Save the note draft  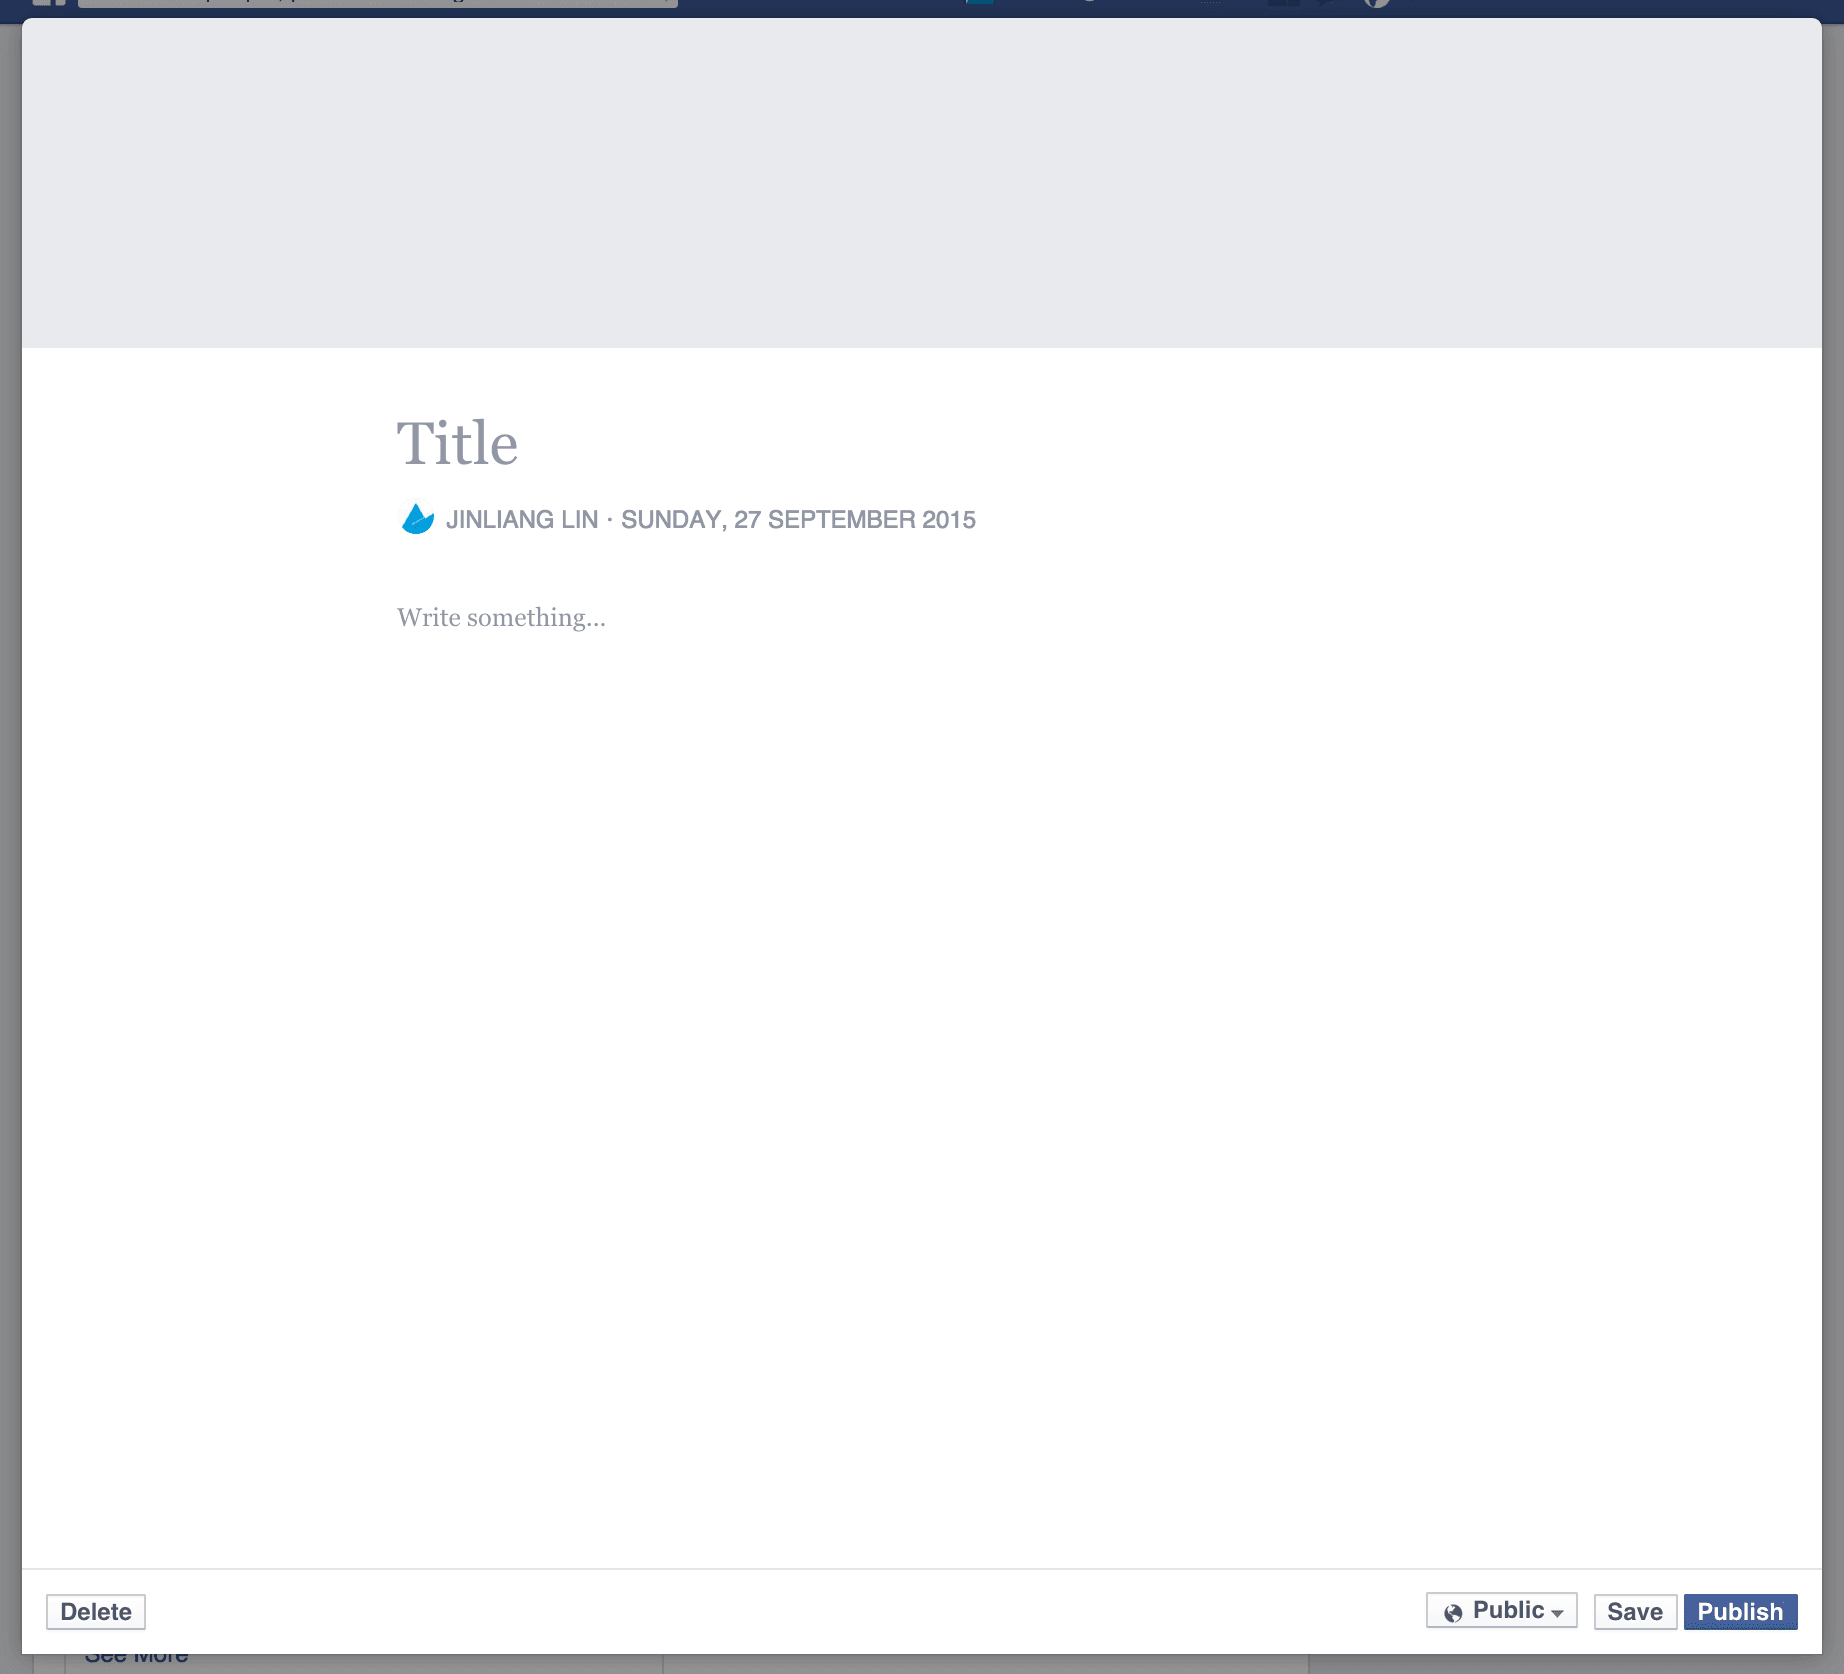1634,1611
